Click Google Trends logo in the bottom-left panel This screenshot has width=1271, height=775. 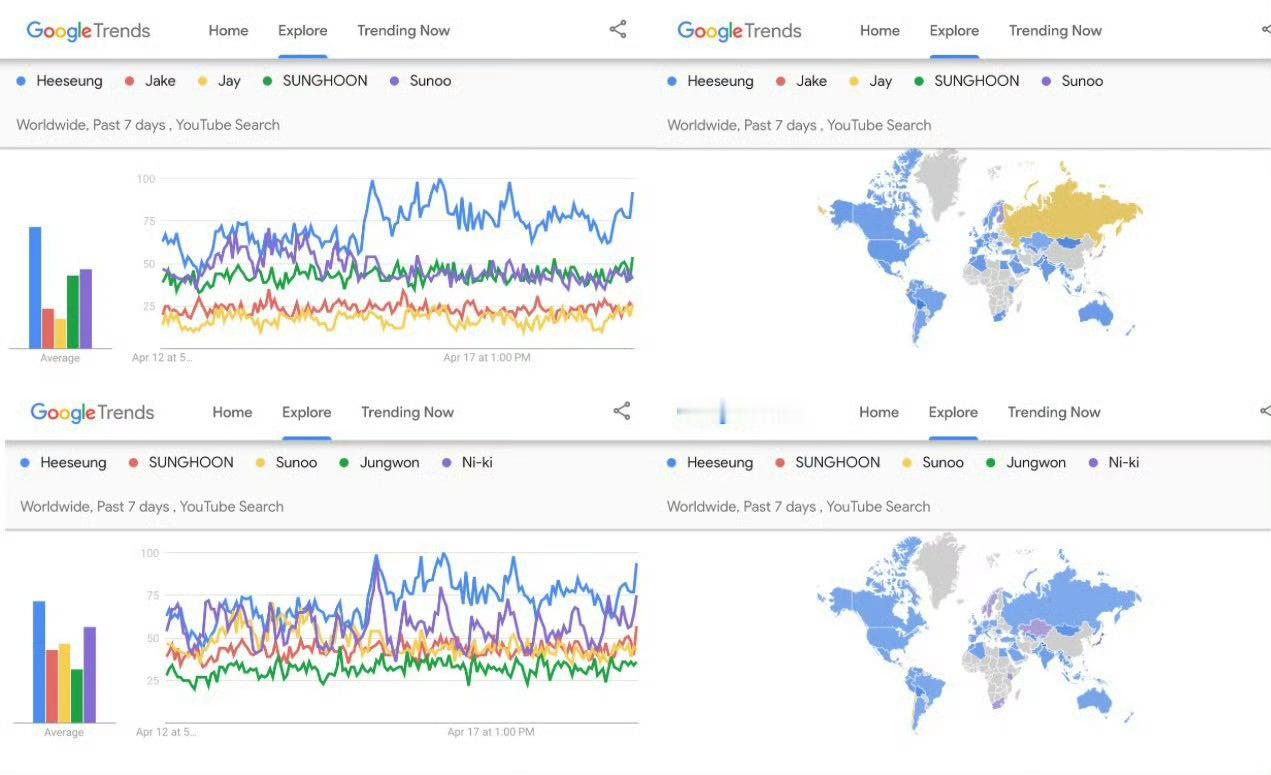pos(92,412)
